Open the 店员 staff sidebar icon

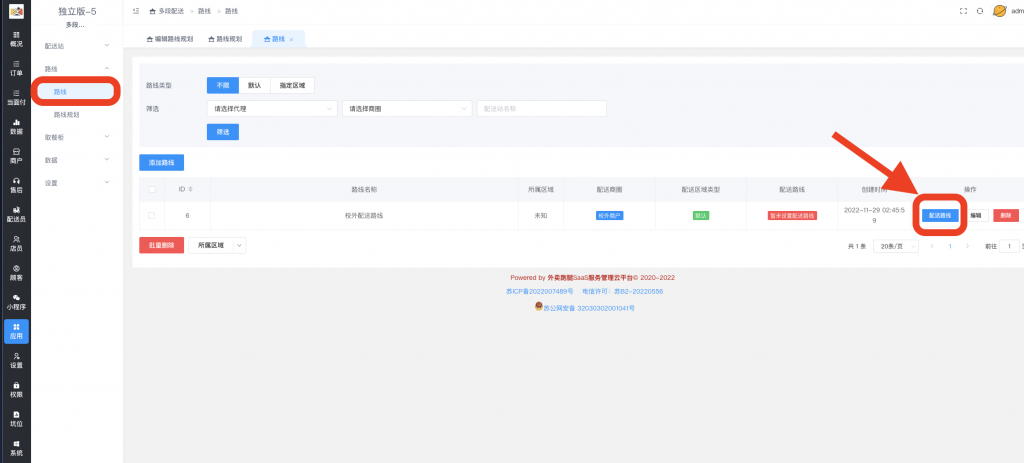[16, 244]
